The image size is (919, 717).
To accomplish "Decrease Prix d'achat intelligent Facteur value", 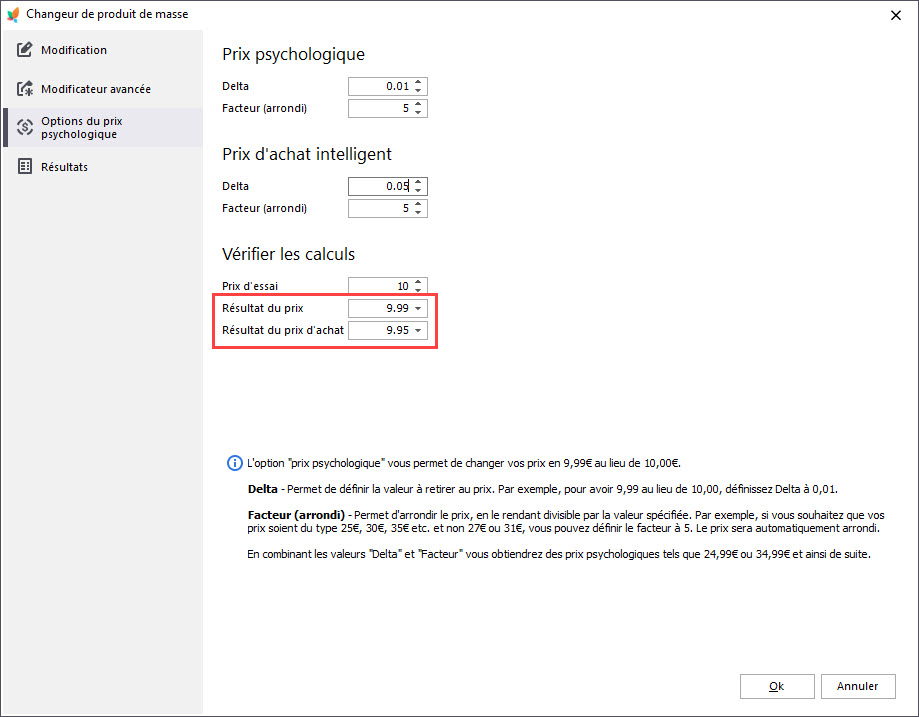I will 418,212.
